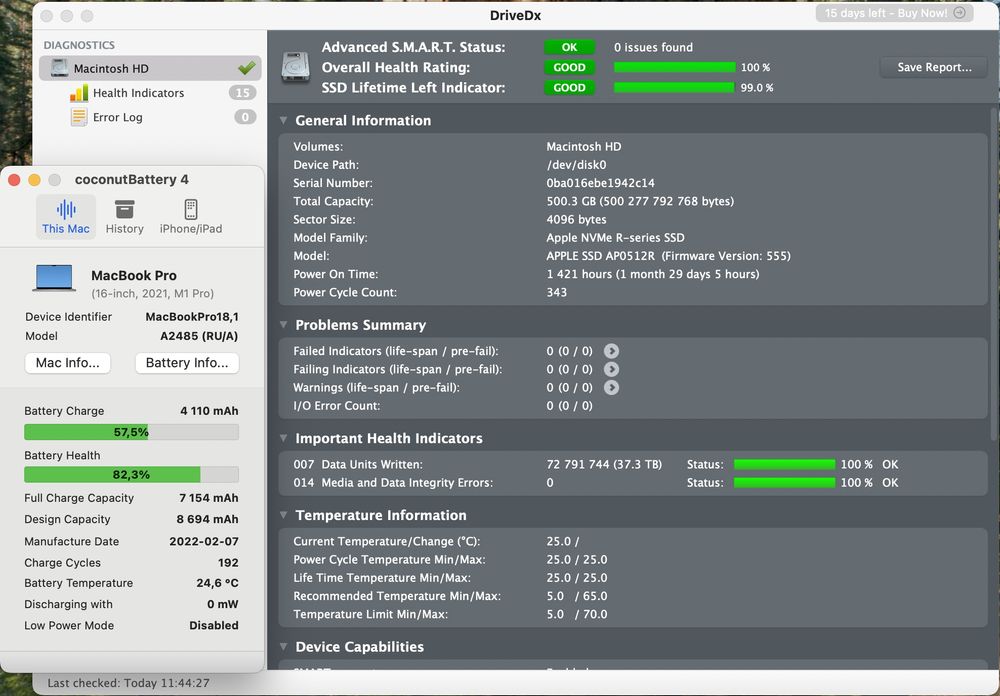Click the 'Last checked: Today 11:44:27' status text
Screen dimensions: 1000x696
(x=128, y=683)
